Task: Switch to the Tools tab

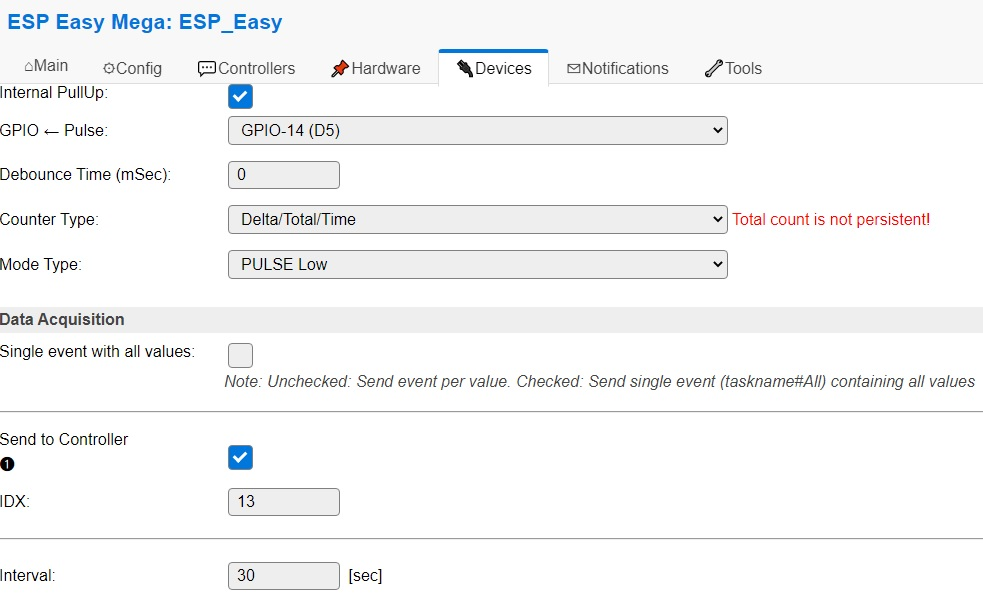Action: pos(733,68)
